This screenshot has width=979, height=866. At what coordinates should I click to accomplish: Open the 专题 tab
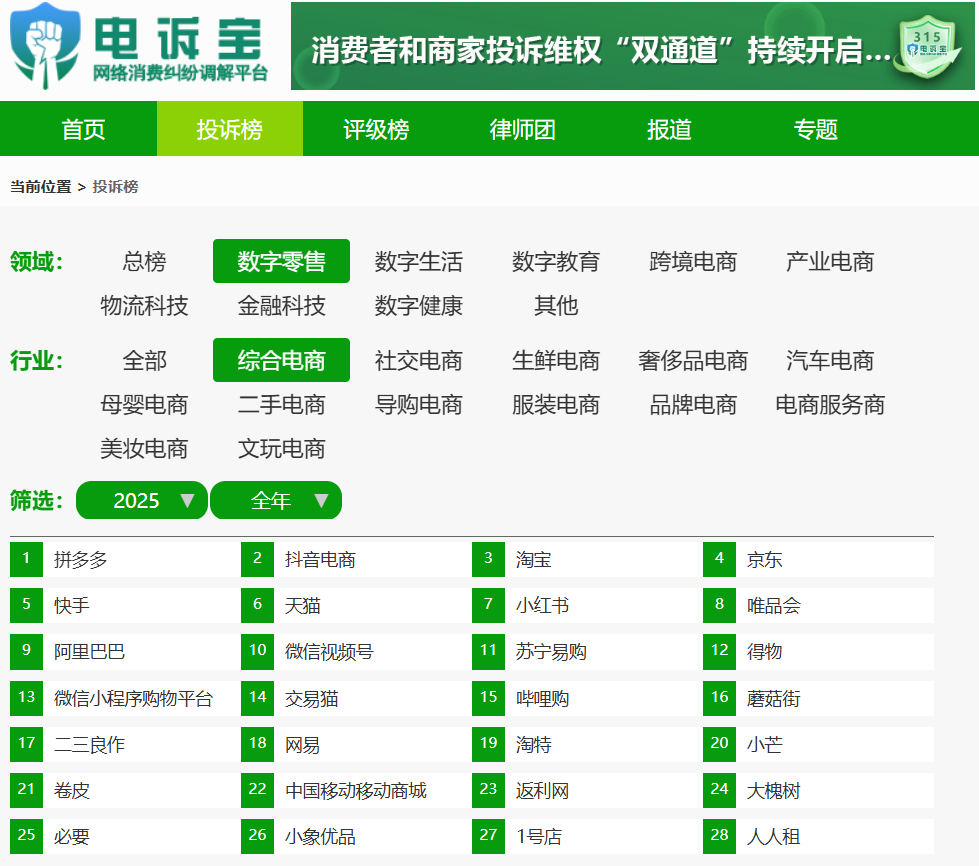(x=815, y=129)
